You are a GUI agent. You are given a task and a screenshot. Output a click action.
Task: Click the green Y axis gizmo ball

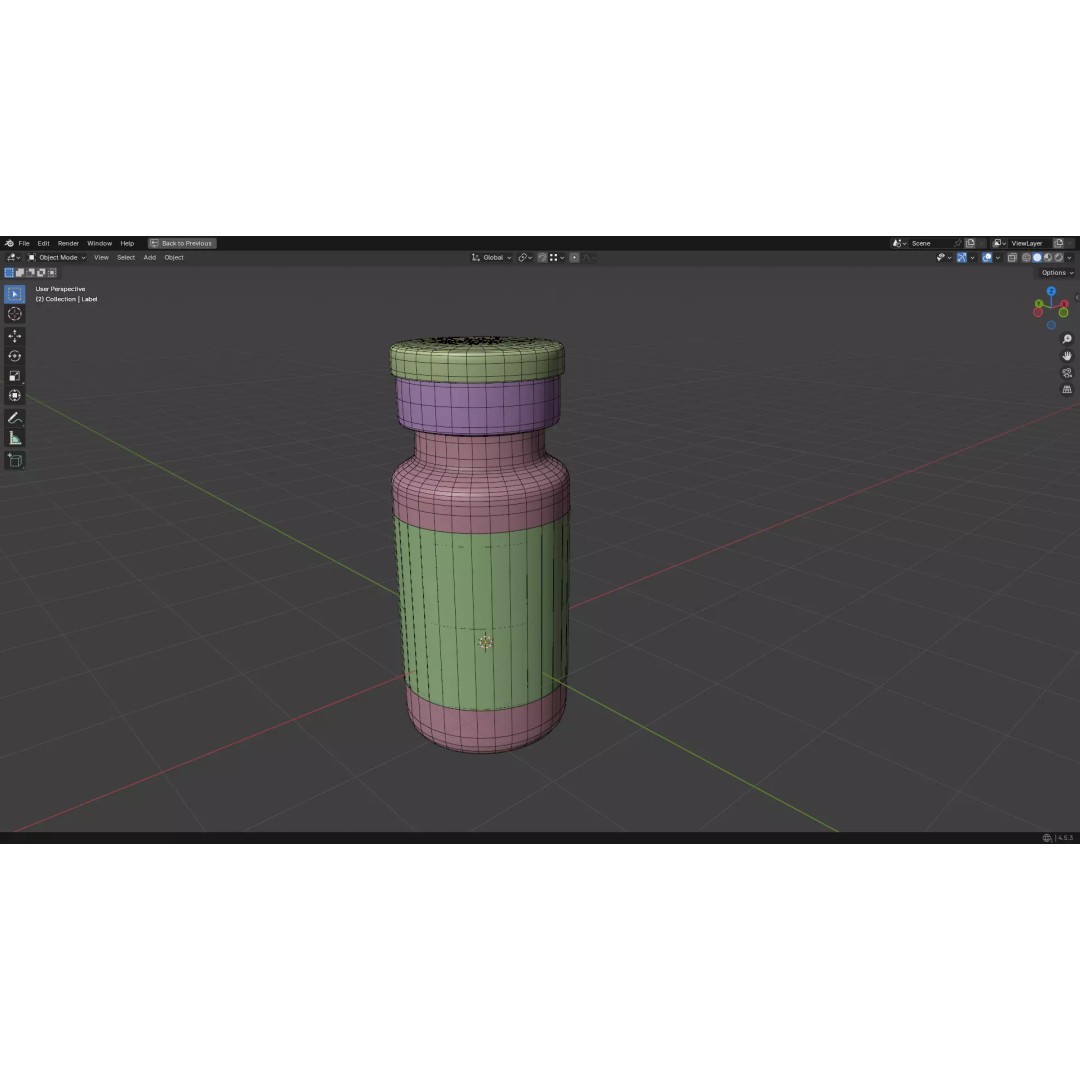pyautogui.click(x=1039, y=304)
